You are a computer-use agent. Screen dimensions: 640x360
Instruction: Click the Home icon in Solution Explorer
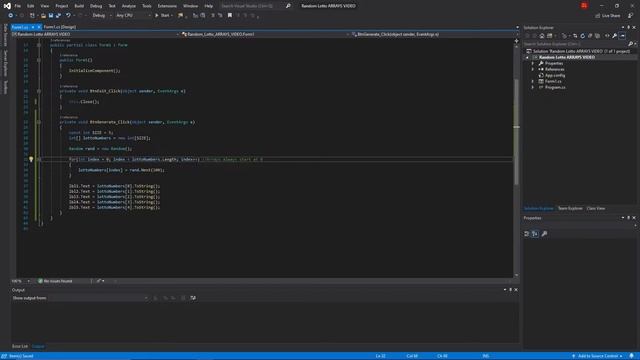[x=542, y=36]
